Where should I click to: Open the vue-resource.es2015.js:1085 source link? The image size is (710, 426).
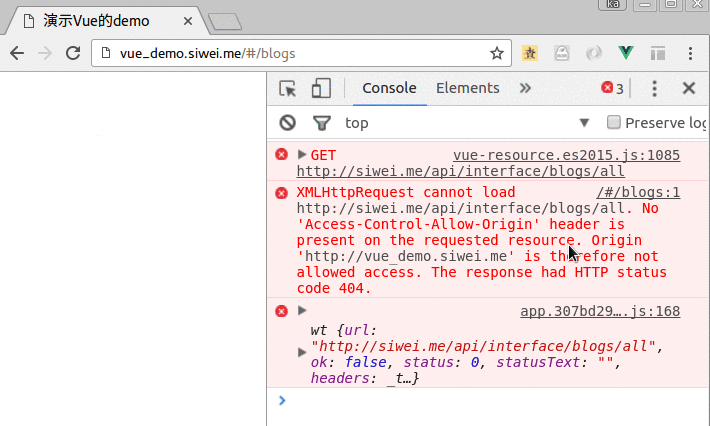coord(566,155)
